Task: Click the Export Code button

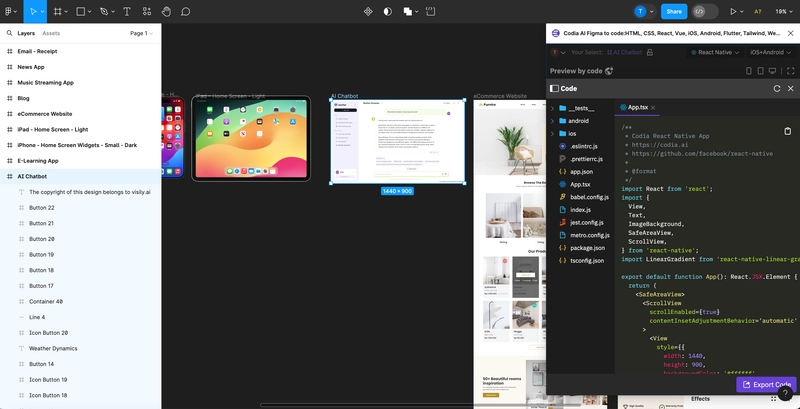Action: pos(766,384)
